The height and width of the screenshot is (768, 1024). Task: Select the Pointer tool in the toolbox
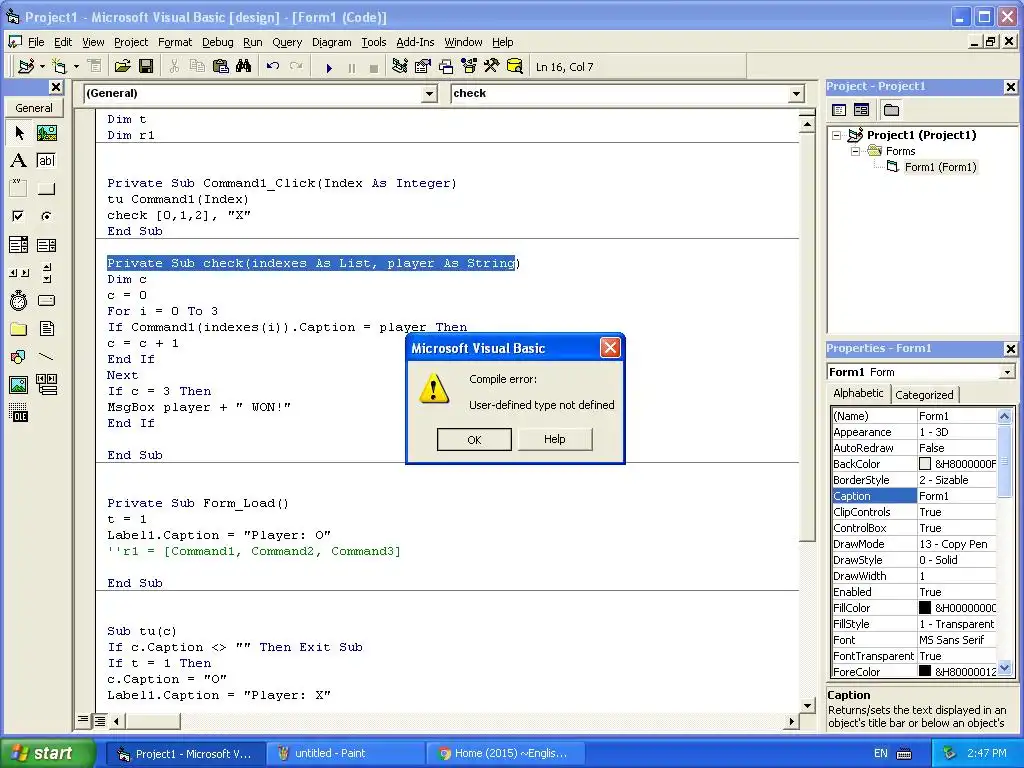point(19,133)
